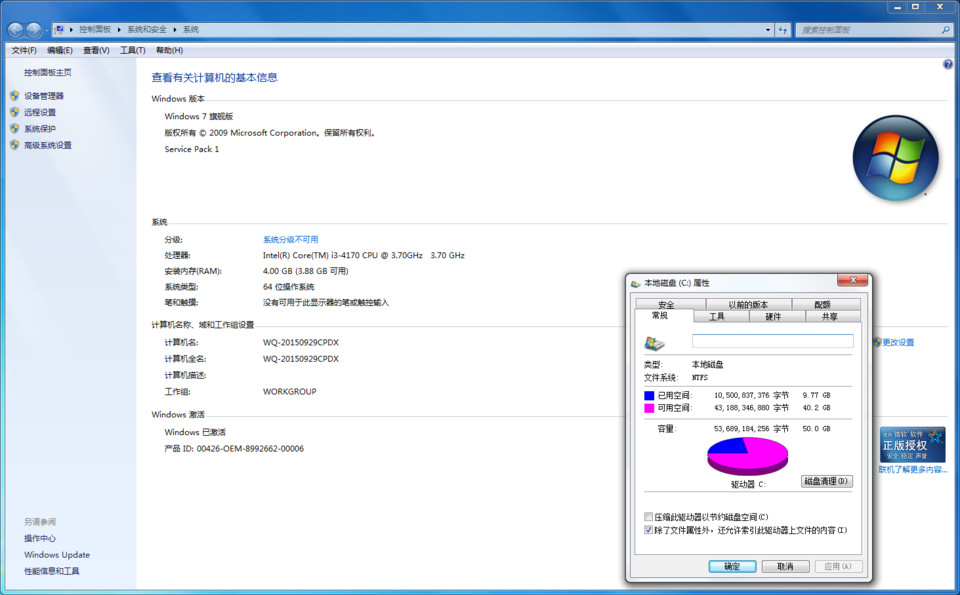Viewport: 960px width, 595px height.
Task: Click the drive icon in properties dialog
Action: pos(654,343)
